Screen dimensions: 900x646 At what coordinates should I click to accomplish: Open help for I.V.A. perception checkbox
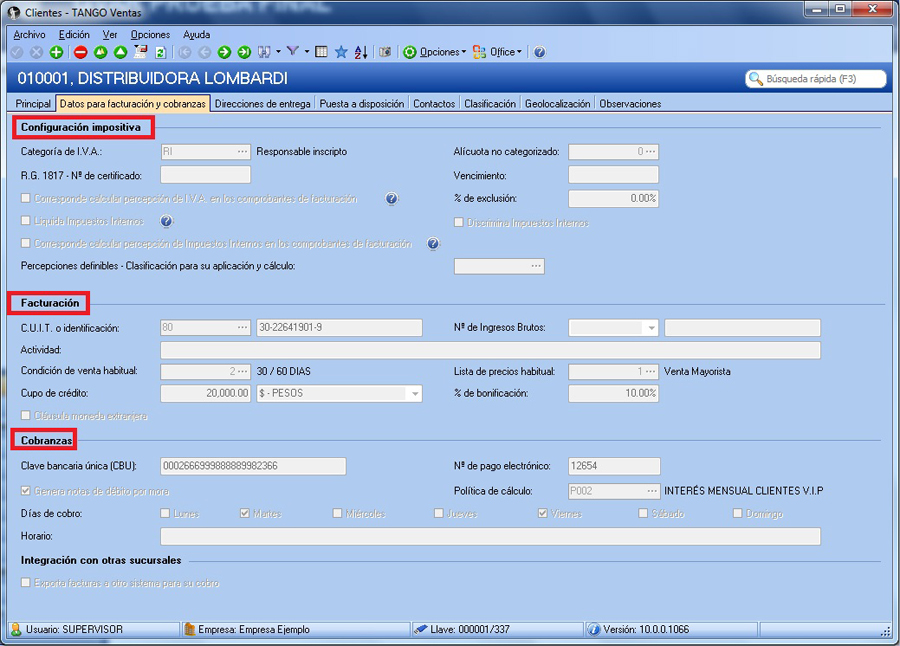click(x=391, y=199)
